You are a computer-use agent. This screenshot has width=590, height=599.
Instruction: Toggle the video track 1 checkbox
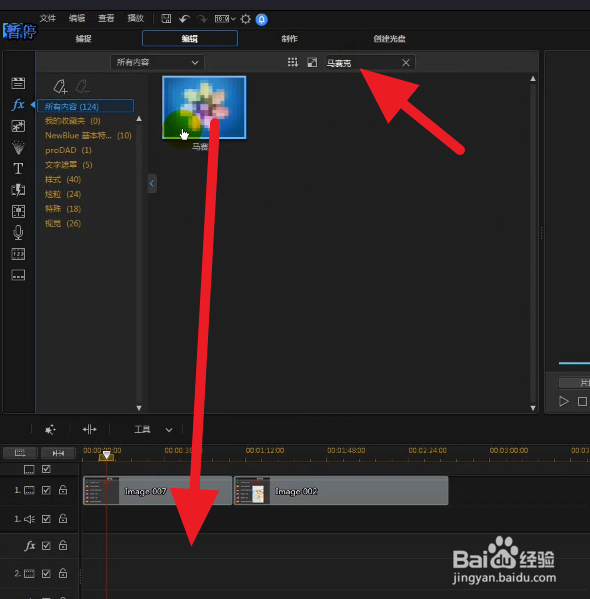click(46, 490)
